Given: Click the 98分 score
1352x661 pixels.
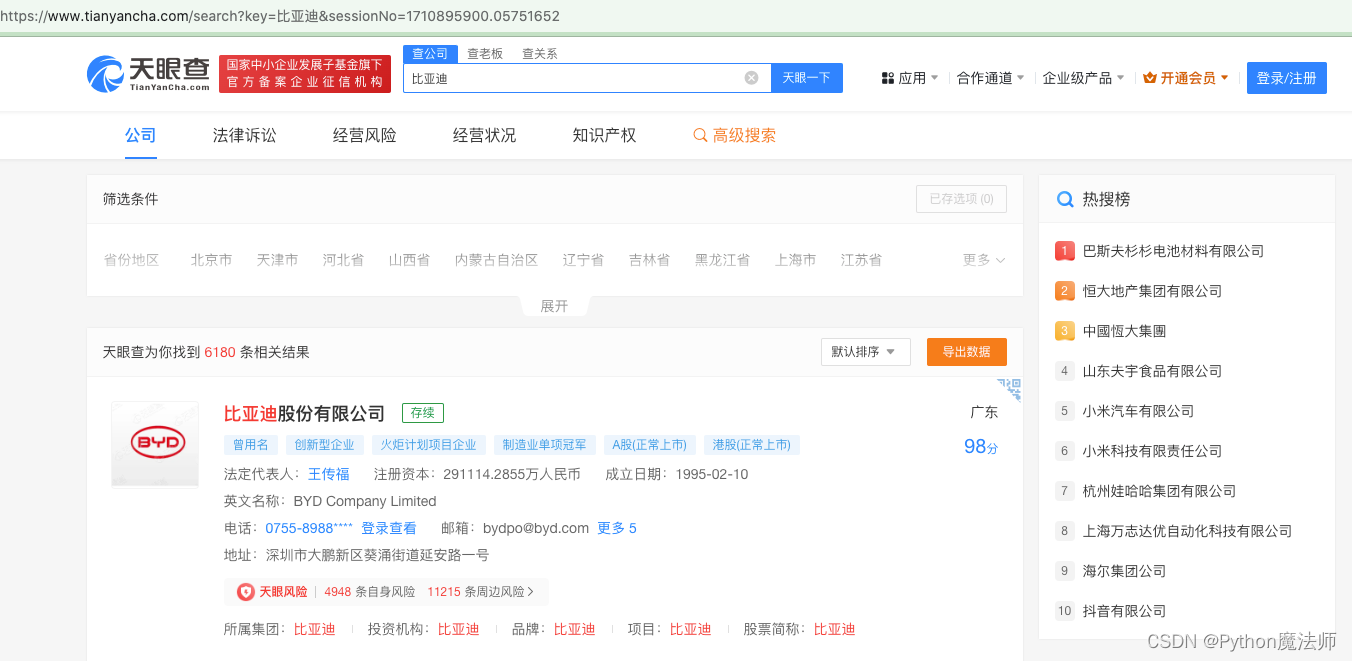Looking at the screenshot, I should pos(981,447).
